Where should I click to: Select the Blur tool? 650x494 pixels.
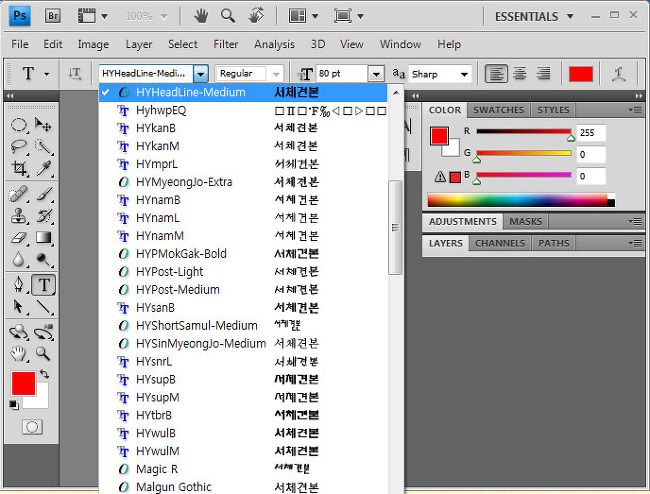19,259
